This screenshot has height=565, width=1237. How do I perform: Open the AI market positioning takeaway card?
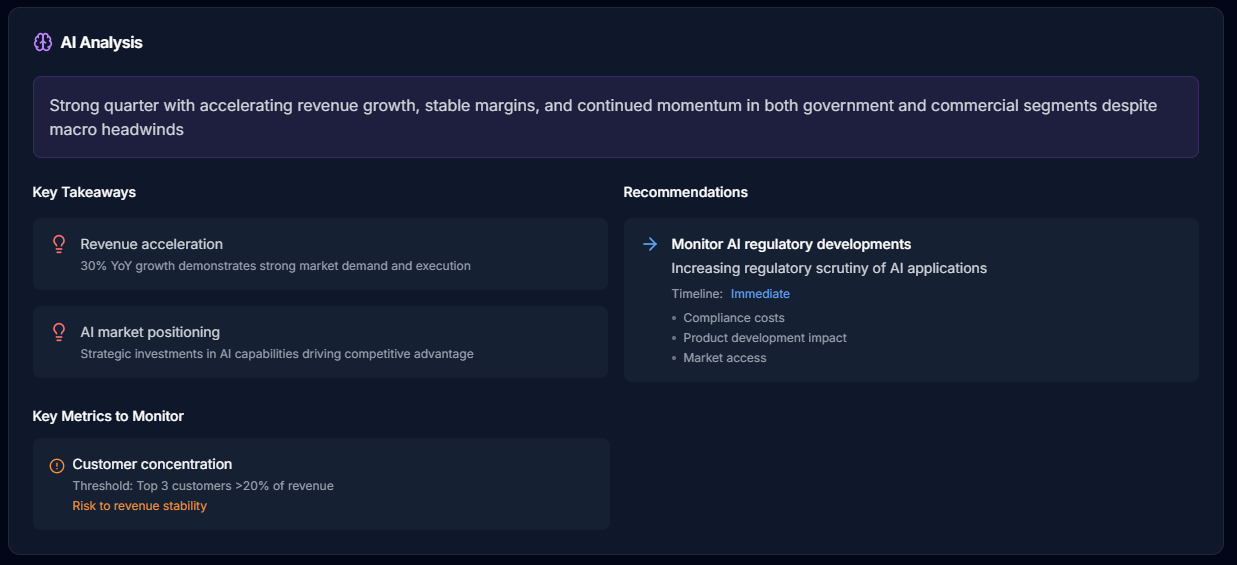pos(320,342)
